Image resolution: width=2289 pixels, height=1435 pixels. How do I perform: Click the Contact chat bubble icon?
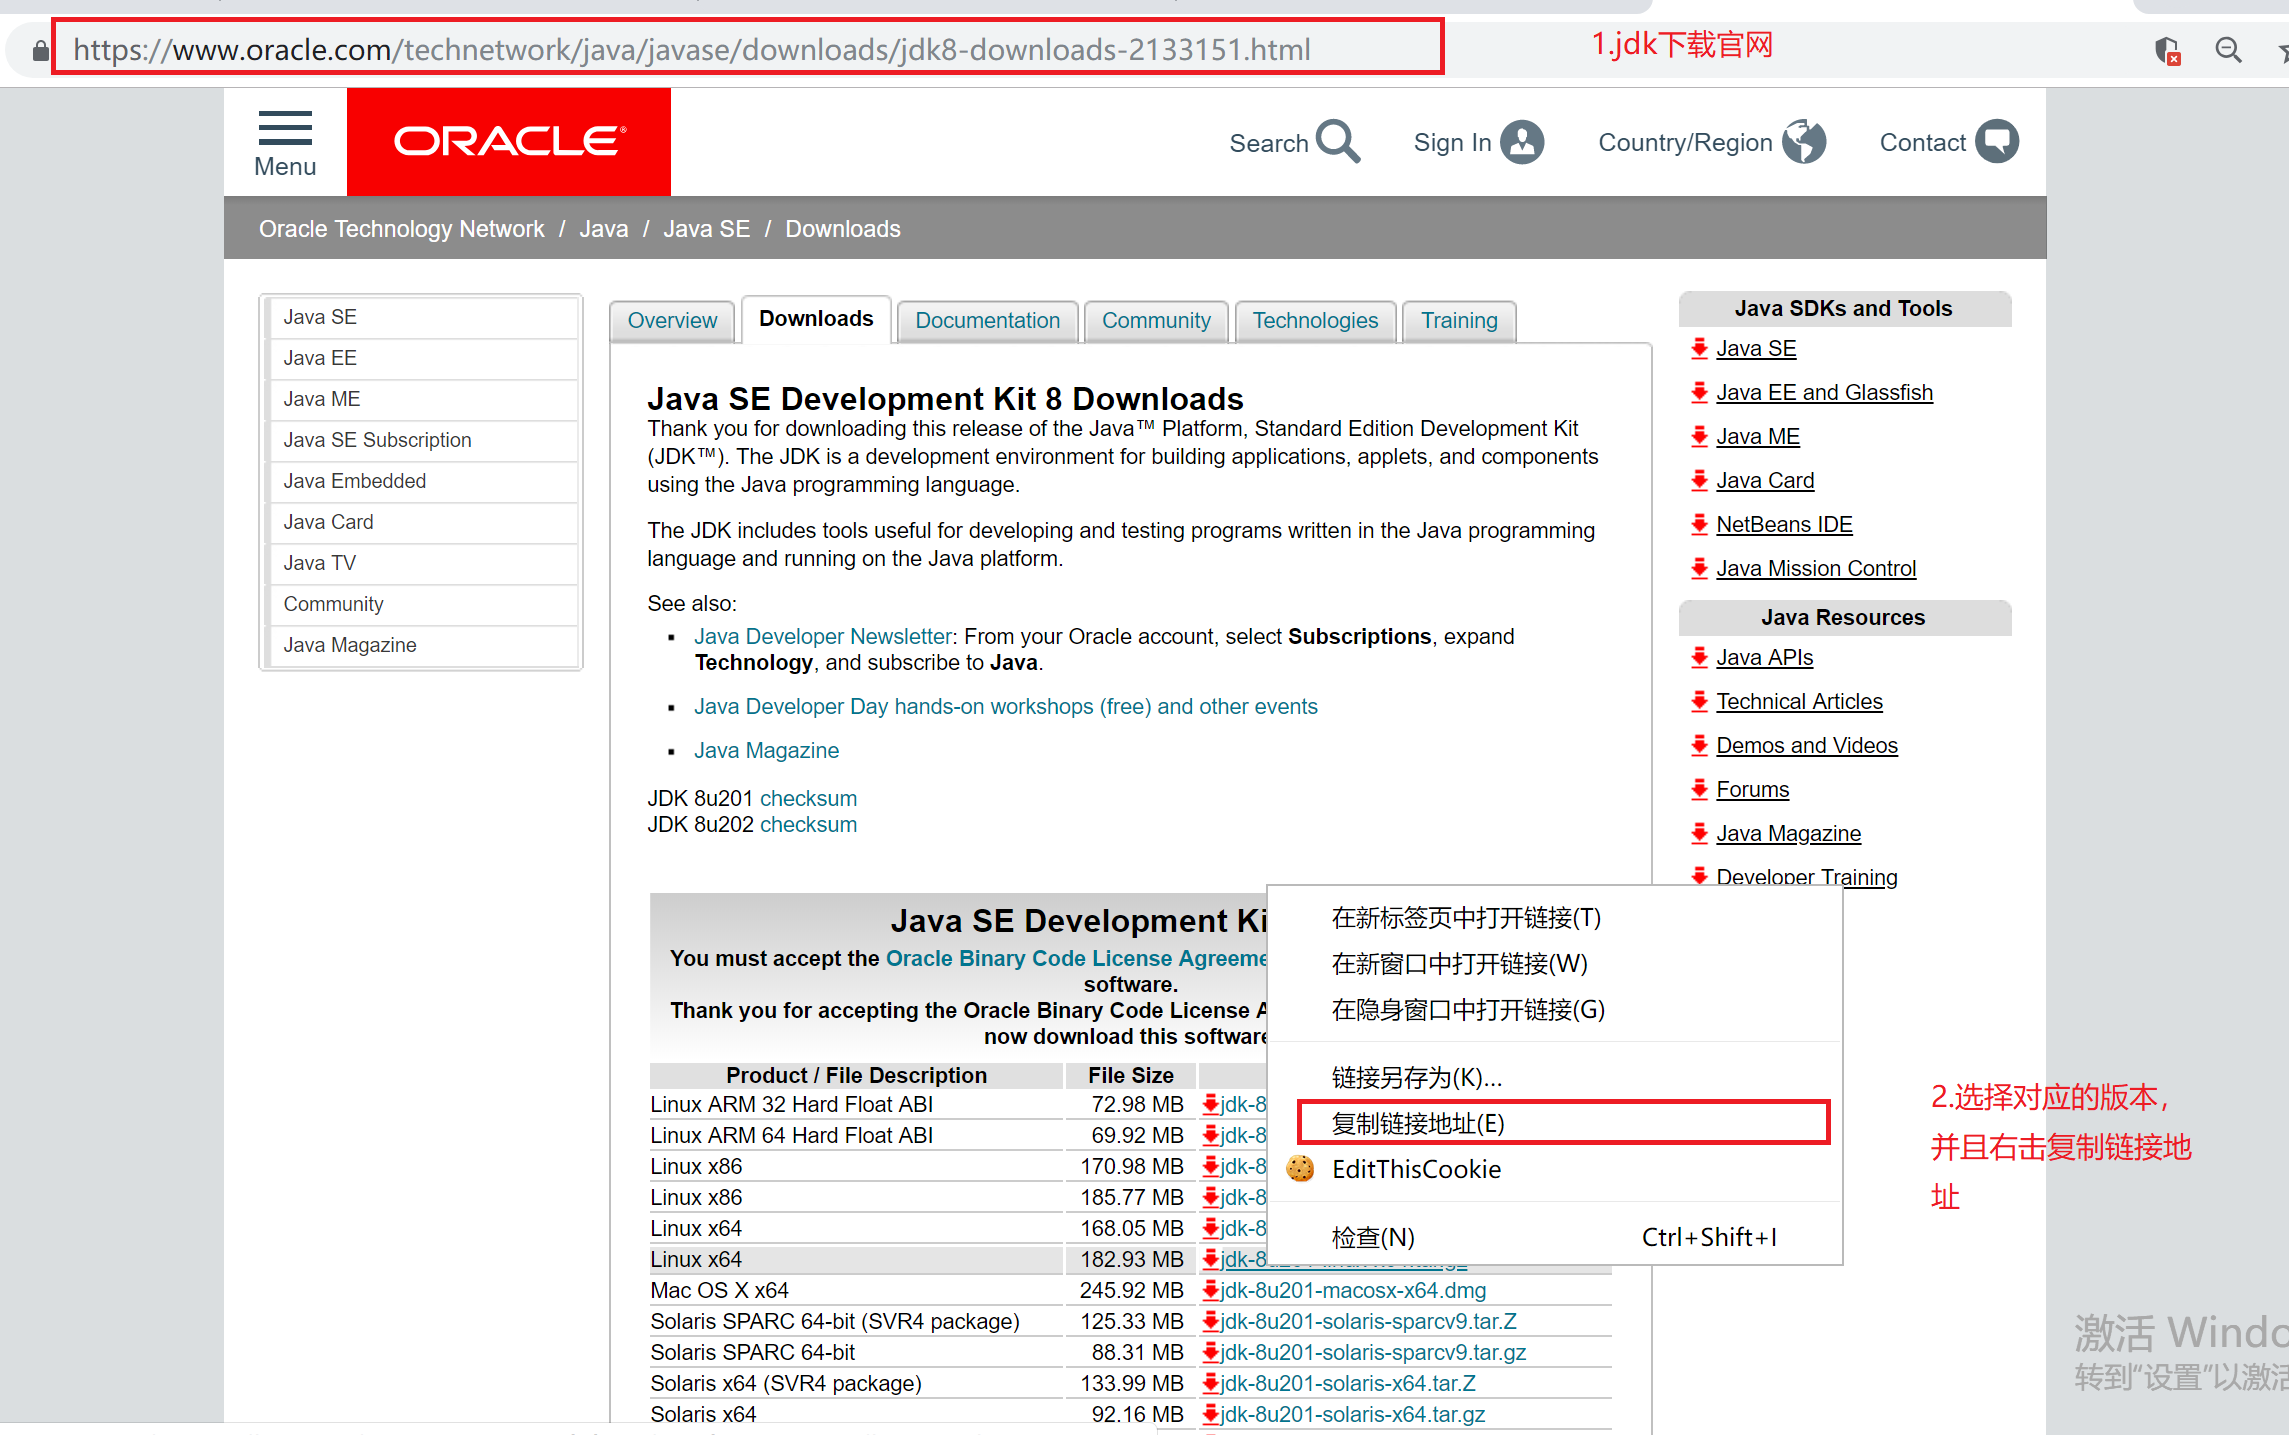pos(1997,142)
